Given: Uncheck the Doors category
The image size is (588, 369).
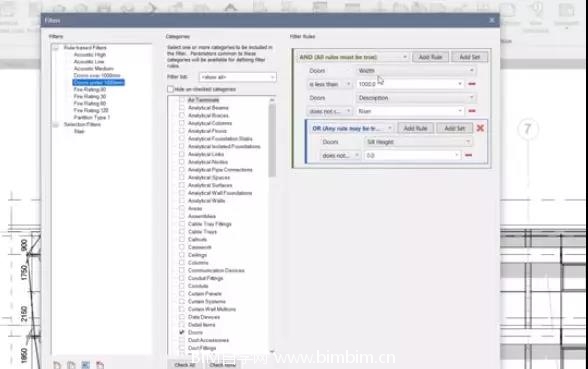Looking at the screenshot, I should click(x=182, y=332).
